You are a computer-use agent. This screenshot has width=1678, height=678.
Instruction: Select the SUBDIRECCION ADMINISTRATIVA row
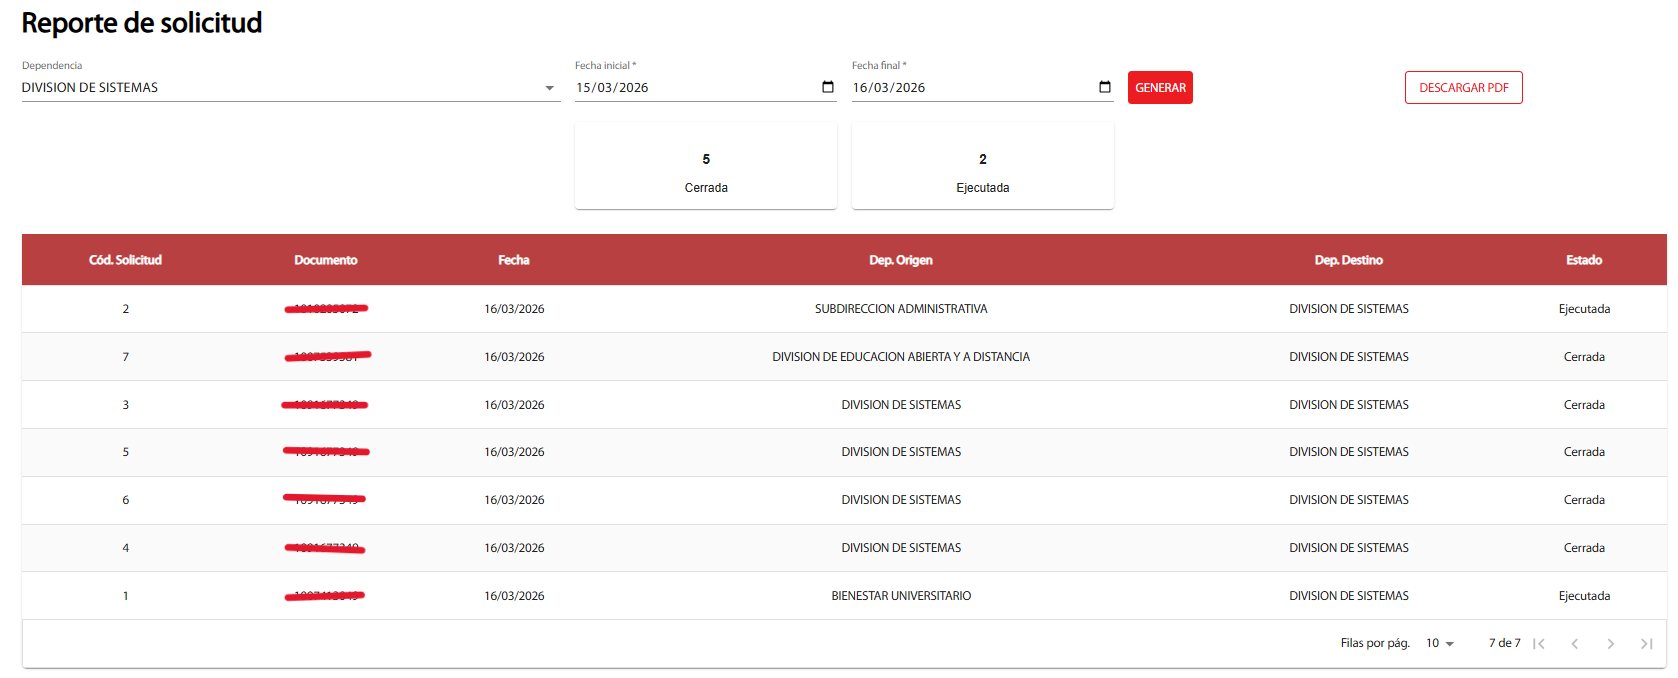click(900, 309)
